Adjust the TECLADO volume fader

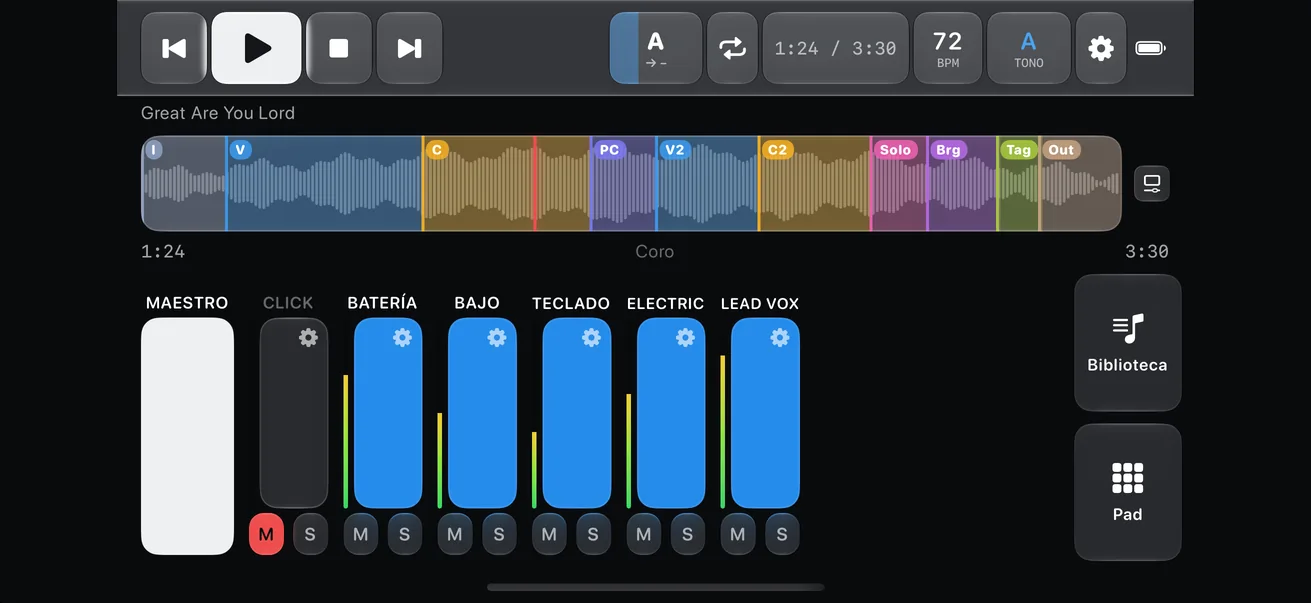577,413
